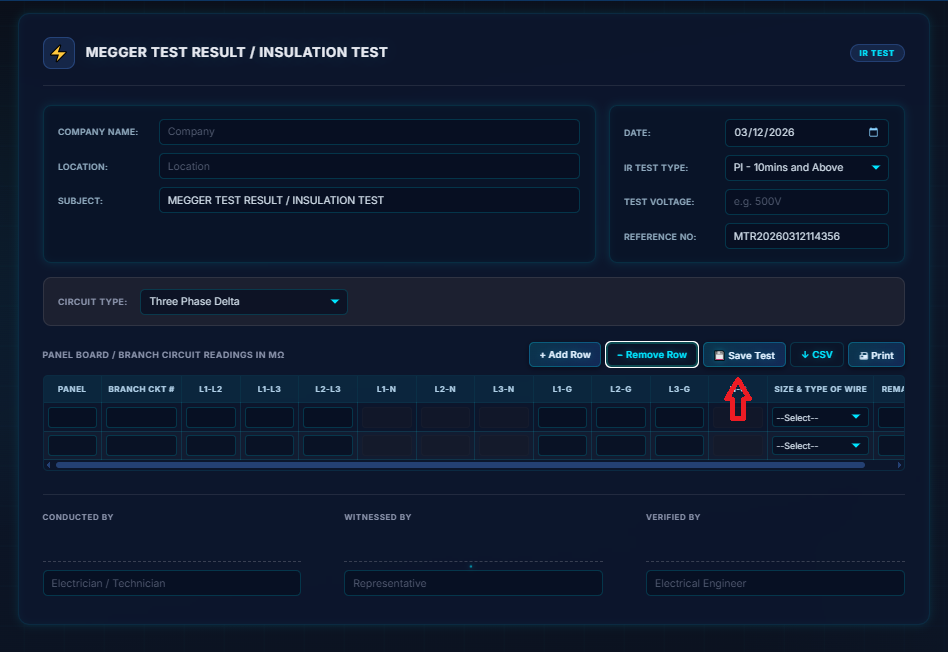Export readings with the CSV button
Viewport: 948px width, 652px height.
[x=816, y=355]
